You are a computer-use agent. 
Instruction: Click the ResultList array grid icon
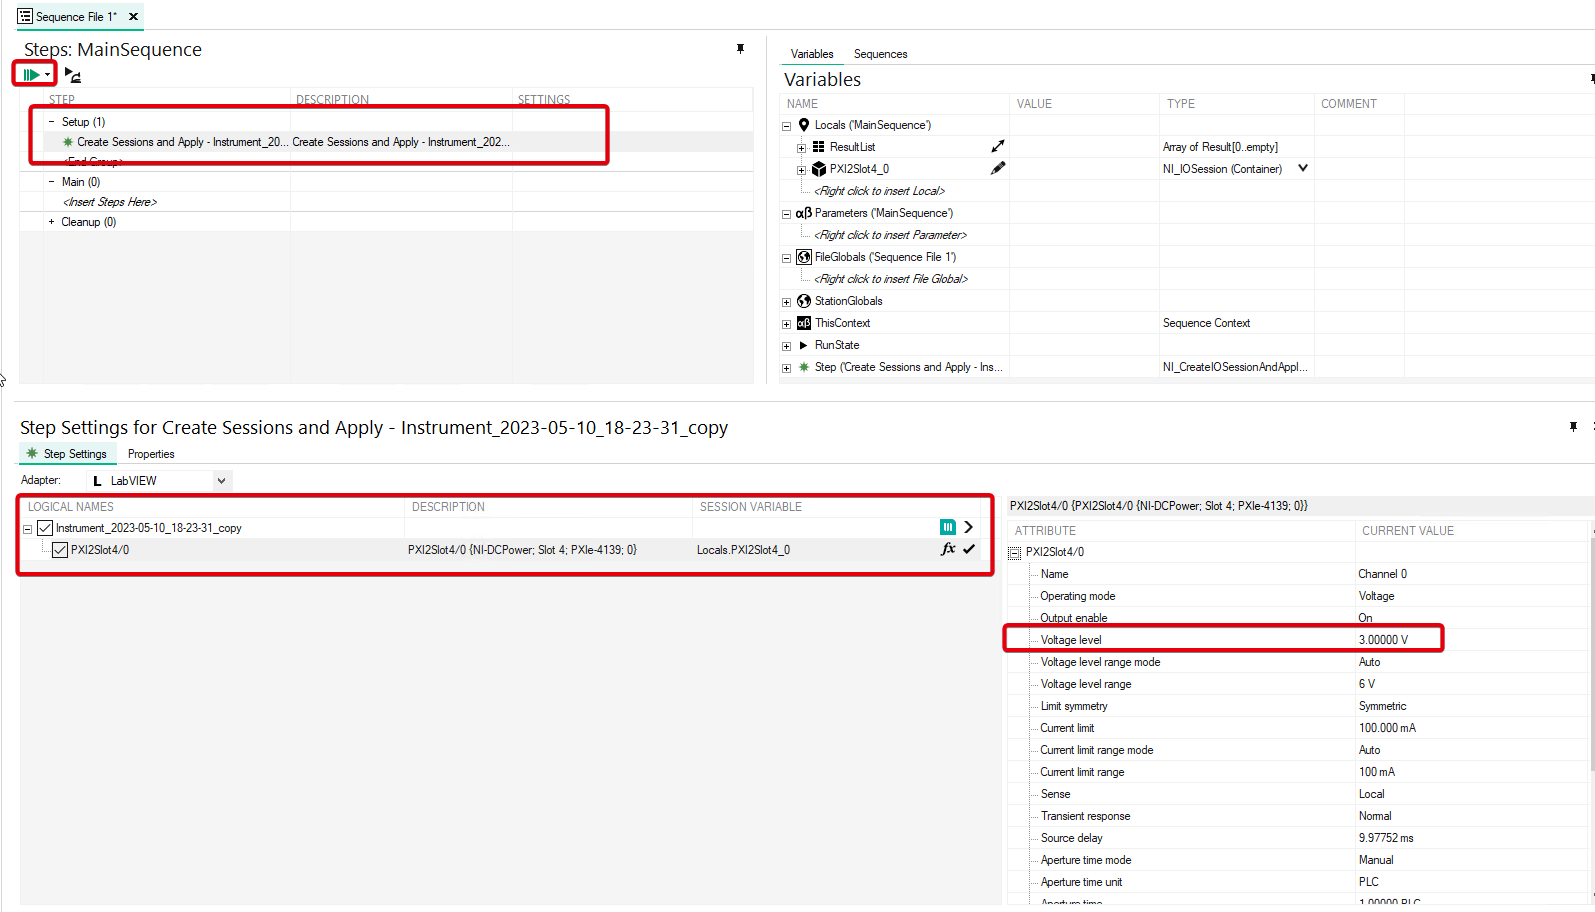point(818,147)
